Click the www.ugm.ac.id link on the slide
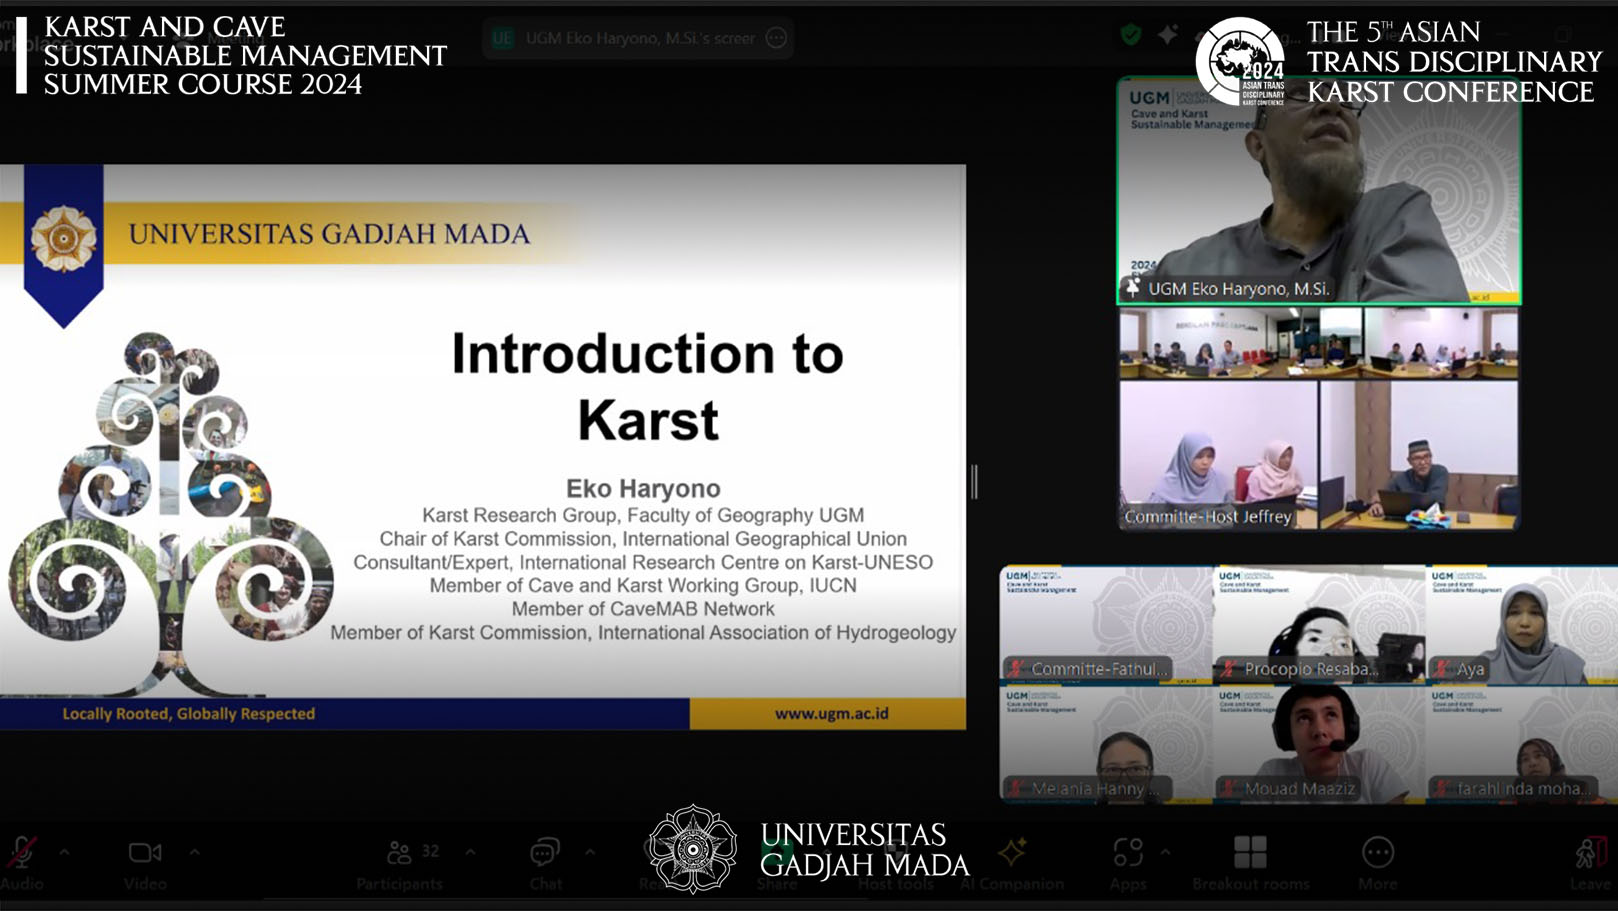The width and height of the screenshot is (1618, 911). pos(832,714)
